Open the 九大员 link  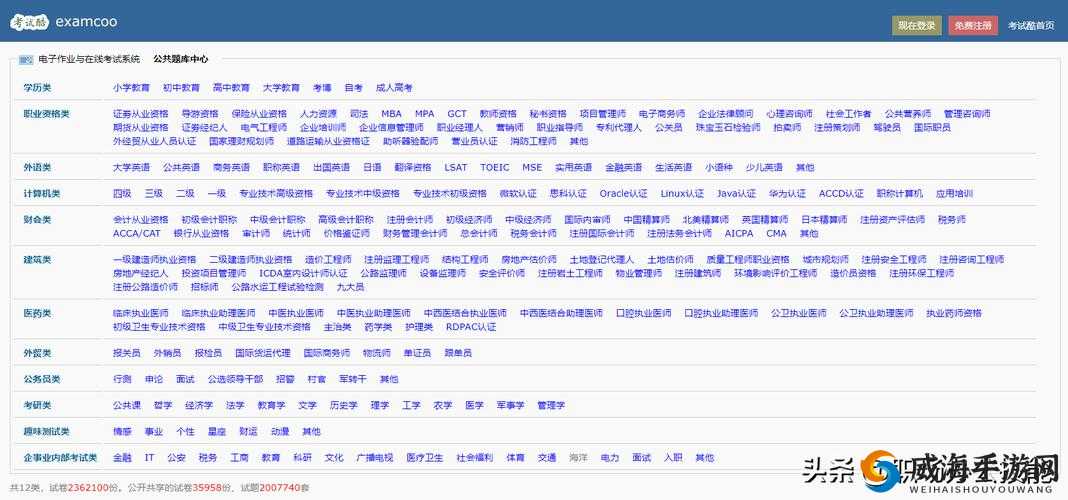click(x=350, y=287)
